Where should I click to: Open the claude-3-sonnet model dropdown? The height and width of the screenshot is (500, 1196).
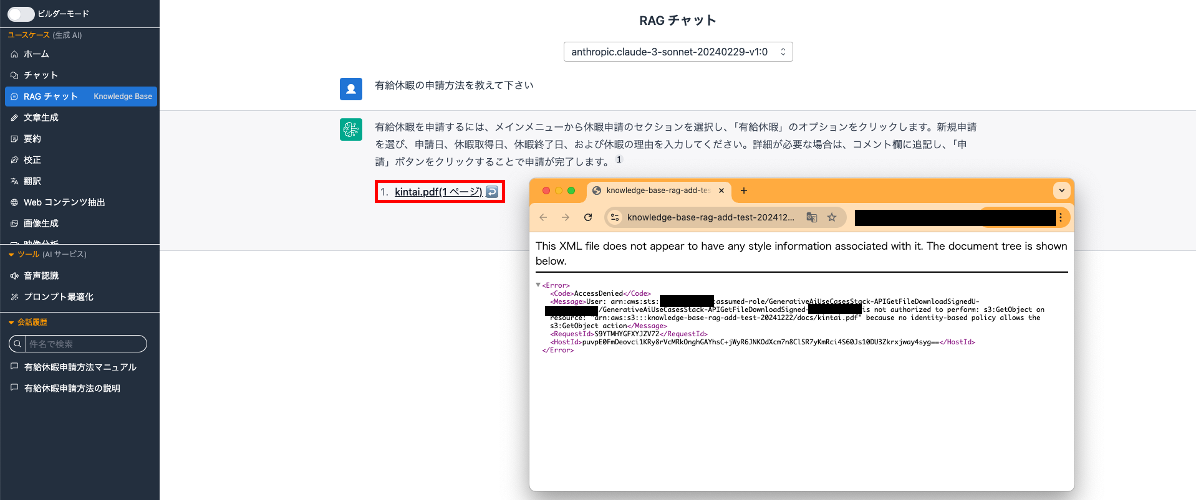click(x=678, y=52)
